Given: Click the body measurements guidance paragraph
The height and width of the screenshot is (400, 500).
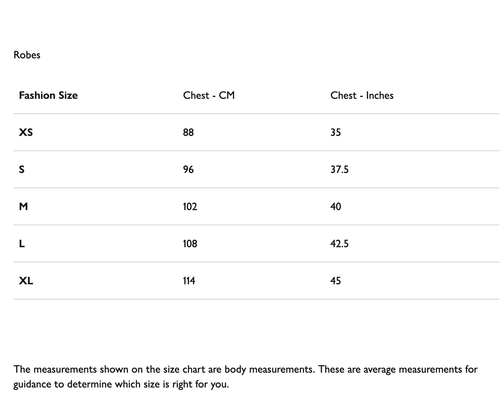Looking at the screenshot, I should pos(246,377).
